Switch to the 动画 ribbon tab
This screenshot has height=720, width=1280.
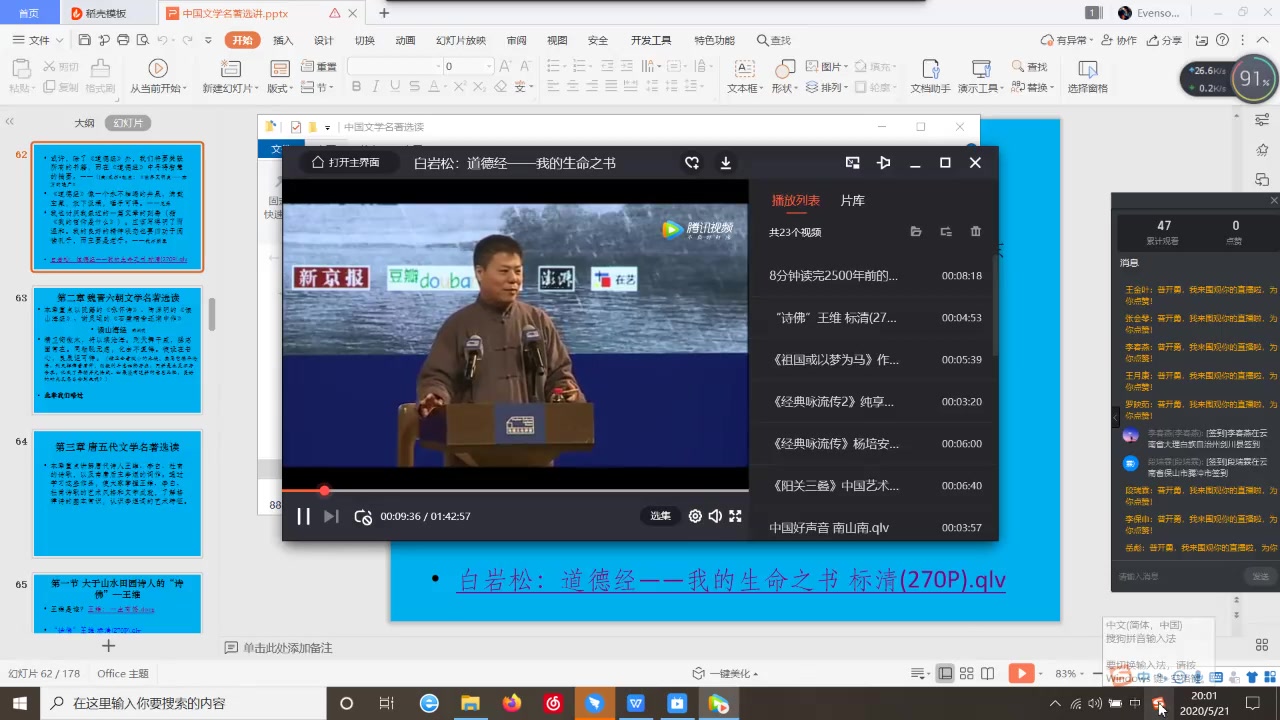tap(405, 40)
